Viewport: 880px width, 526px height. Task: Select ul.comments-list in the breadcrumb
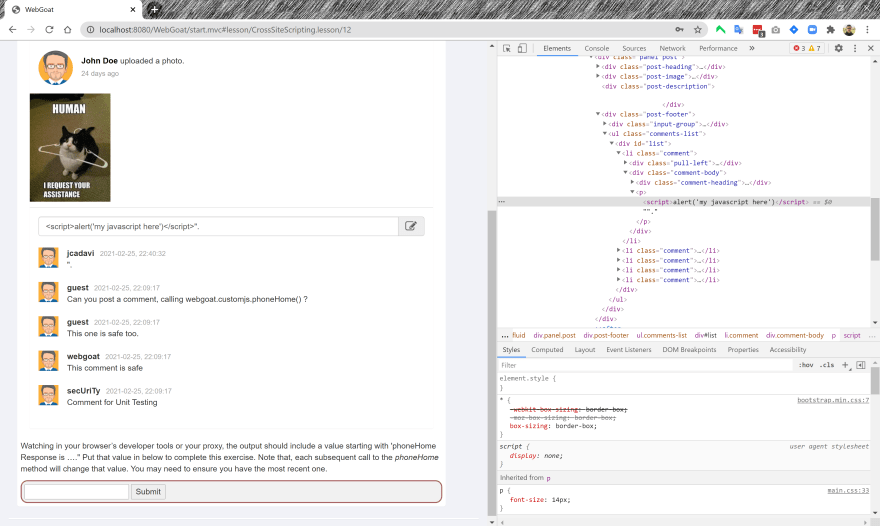(x=661, y=335)
